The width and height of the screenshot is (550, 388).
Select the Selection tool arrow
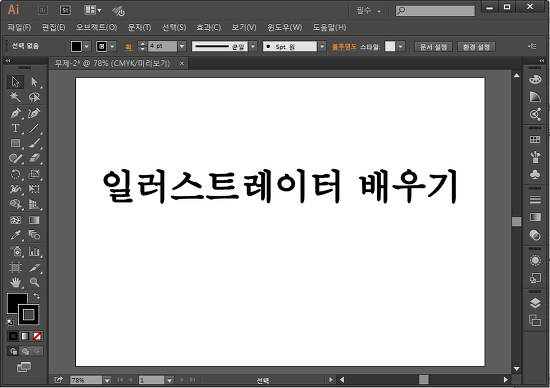[15, 82]
